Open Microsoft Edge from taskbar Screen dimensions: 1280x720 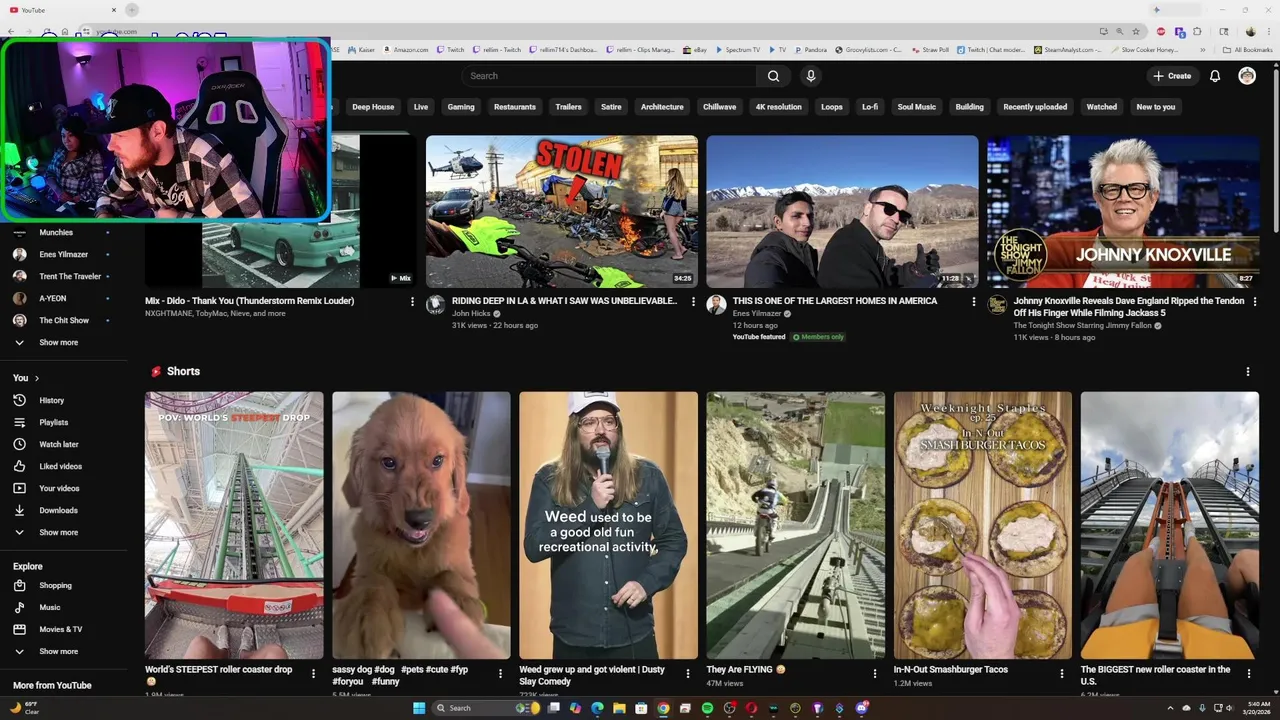(597, 708)
